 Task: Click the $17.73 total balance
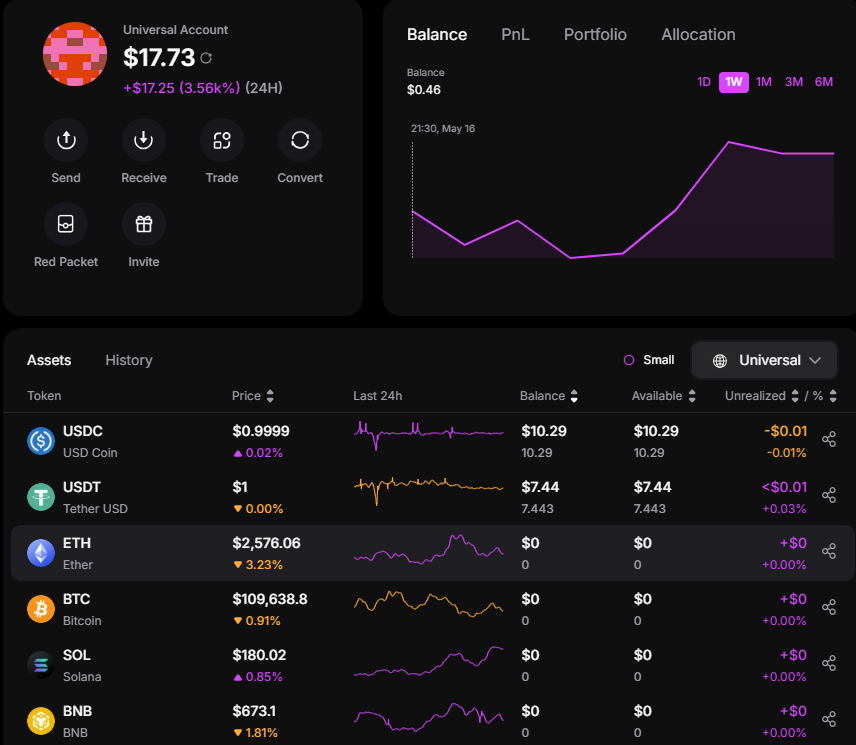click(159, 58)
